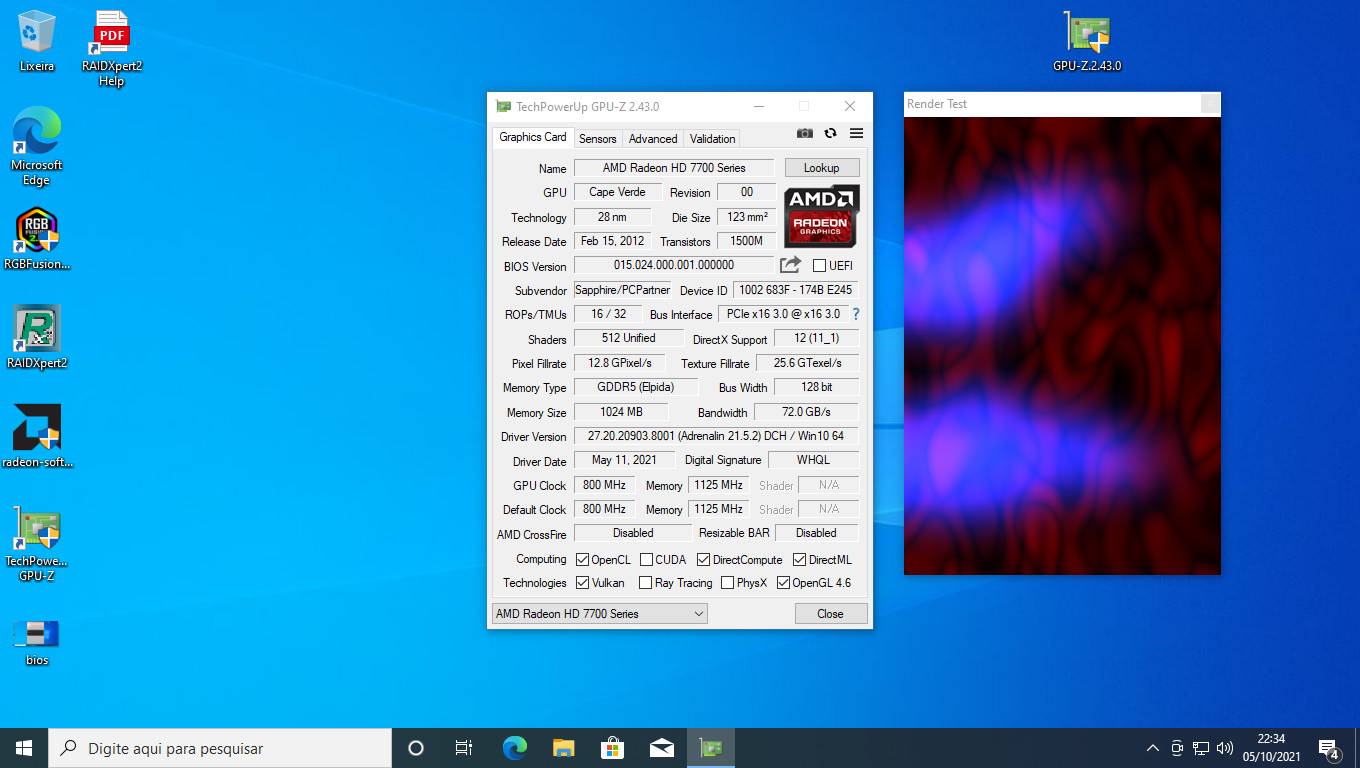1360x768 pixels.
Task: Open the bios desktop icon
Action: 37,643
